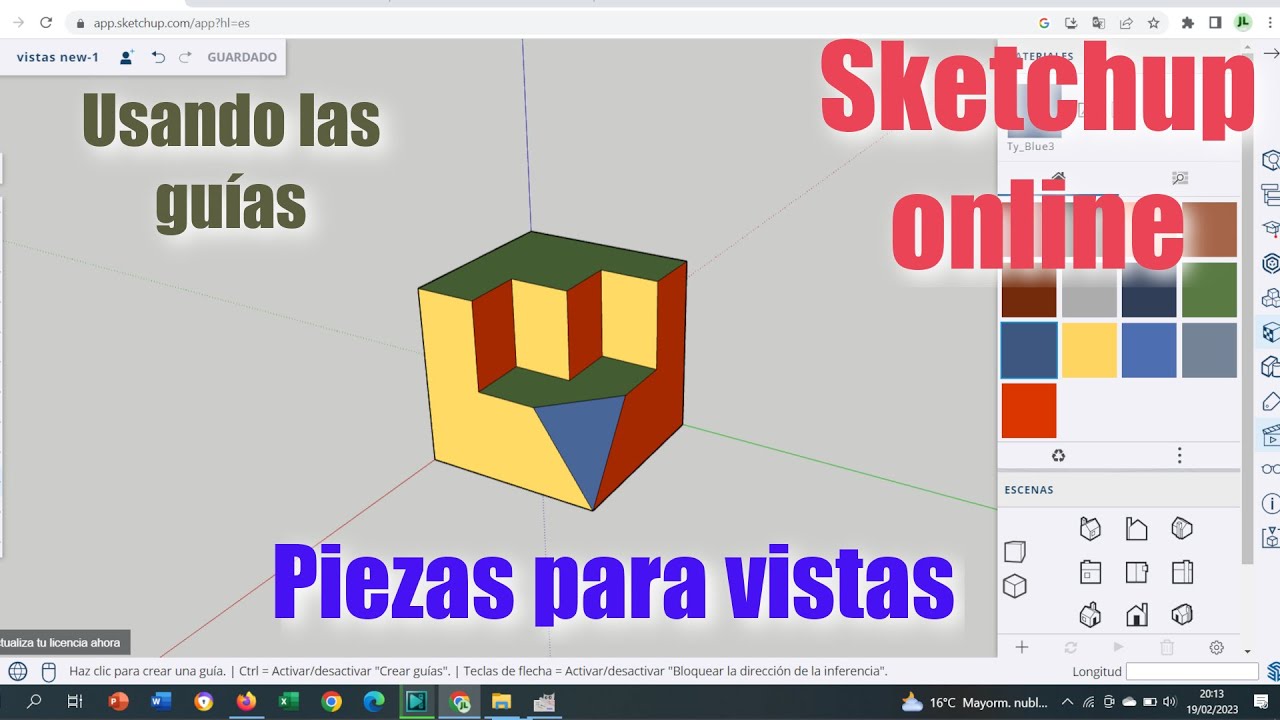Open the browser extensions puzzle icon
The width and height of the screenshot is (1280, 720).
tap(1188, 22)
